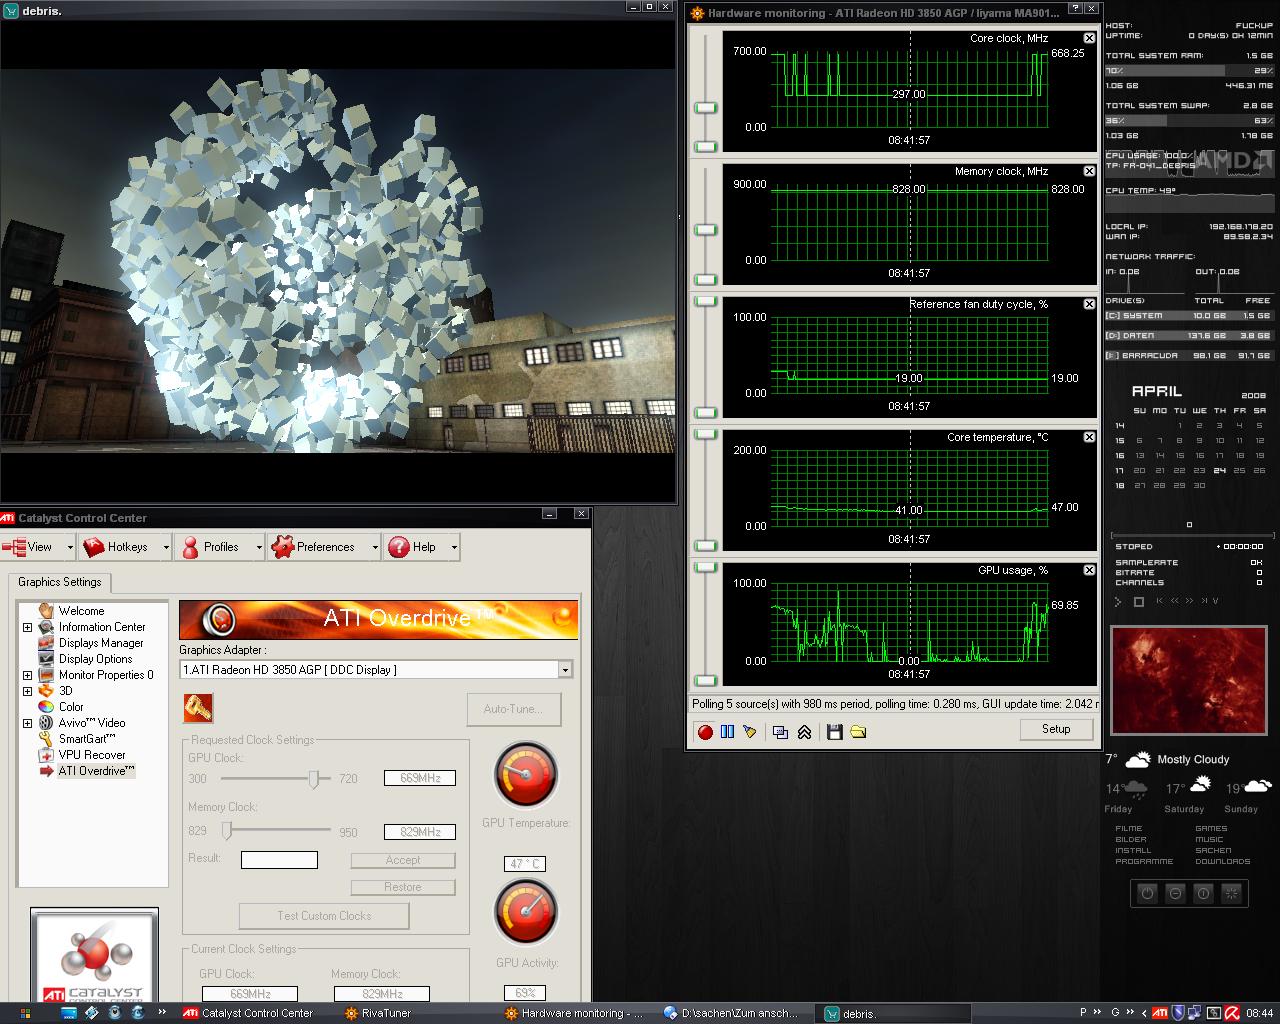Screen dimensions: 1280x1024
Task: Click the red antivirus tray icon
Action: [1233, 1013]
